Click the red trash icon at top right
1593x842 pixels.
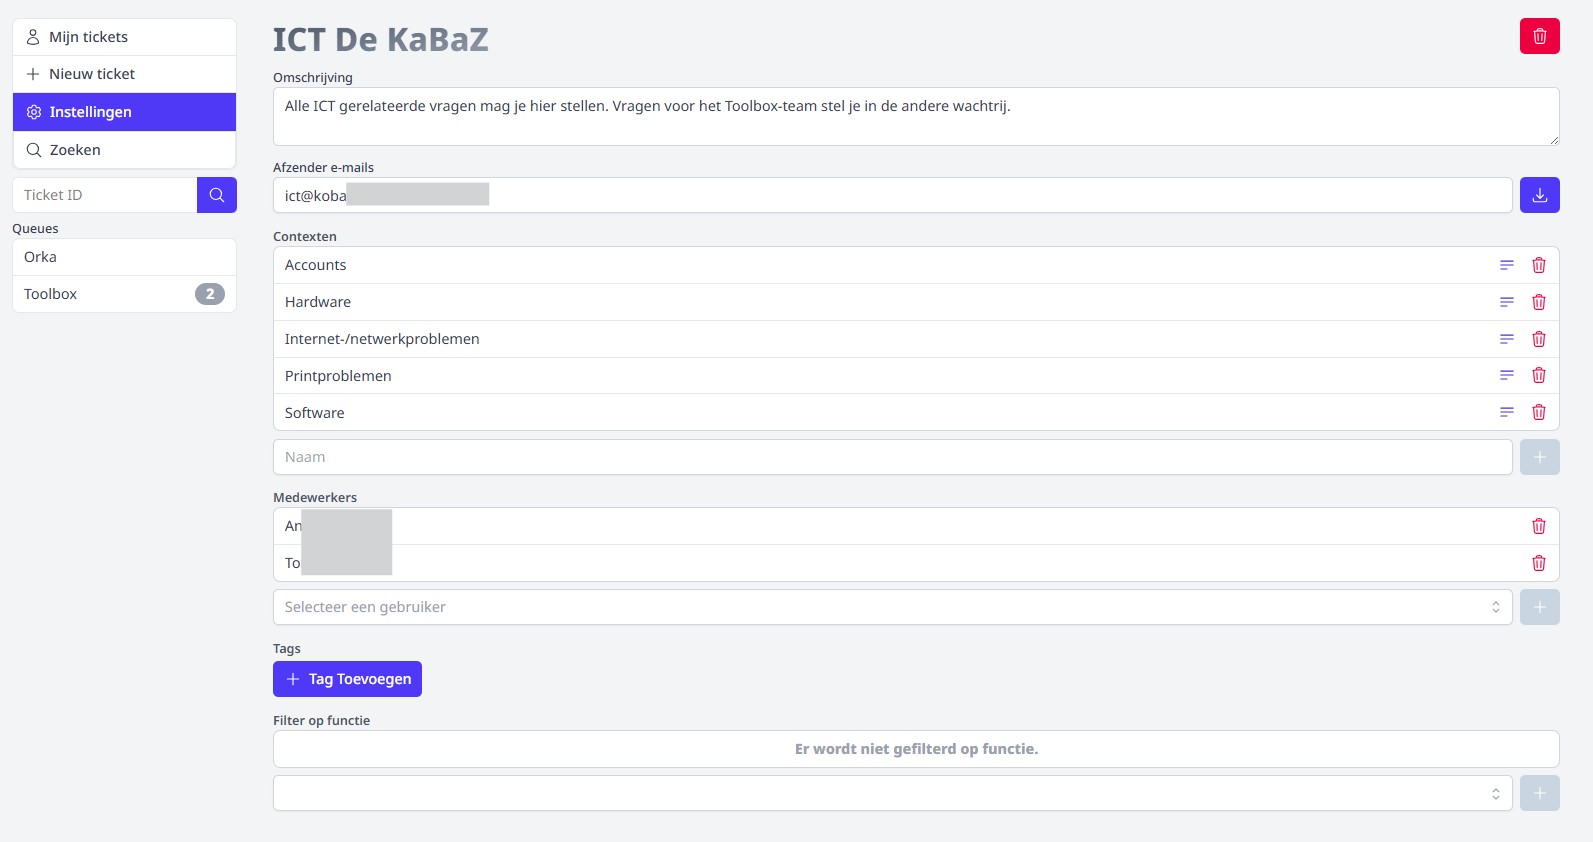click(x=1539, y=35)
